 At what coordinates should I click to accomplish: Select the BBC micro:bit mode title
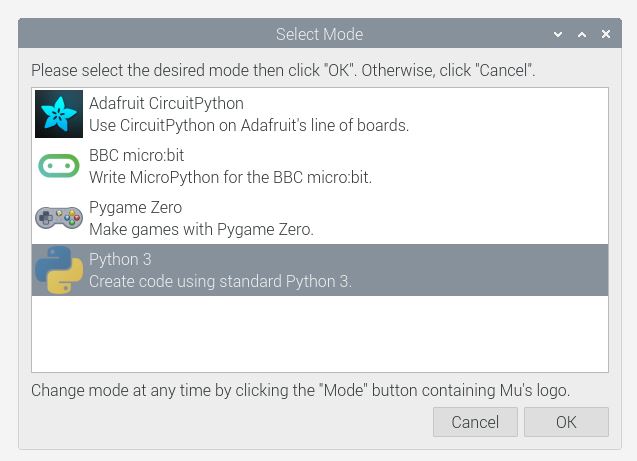136,155
